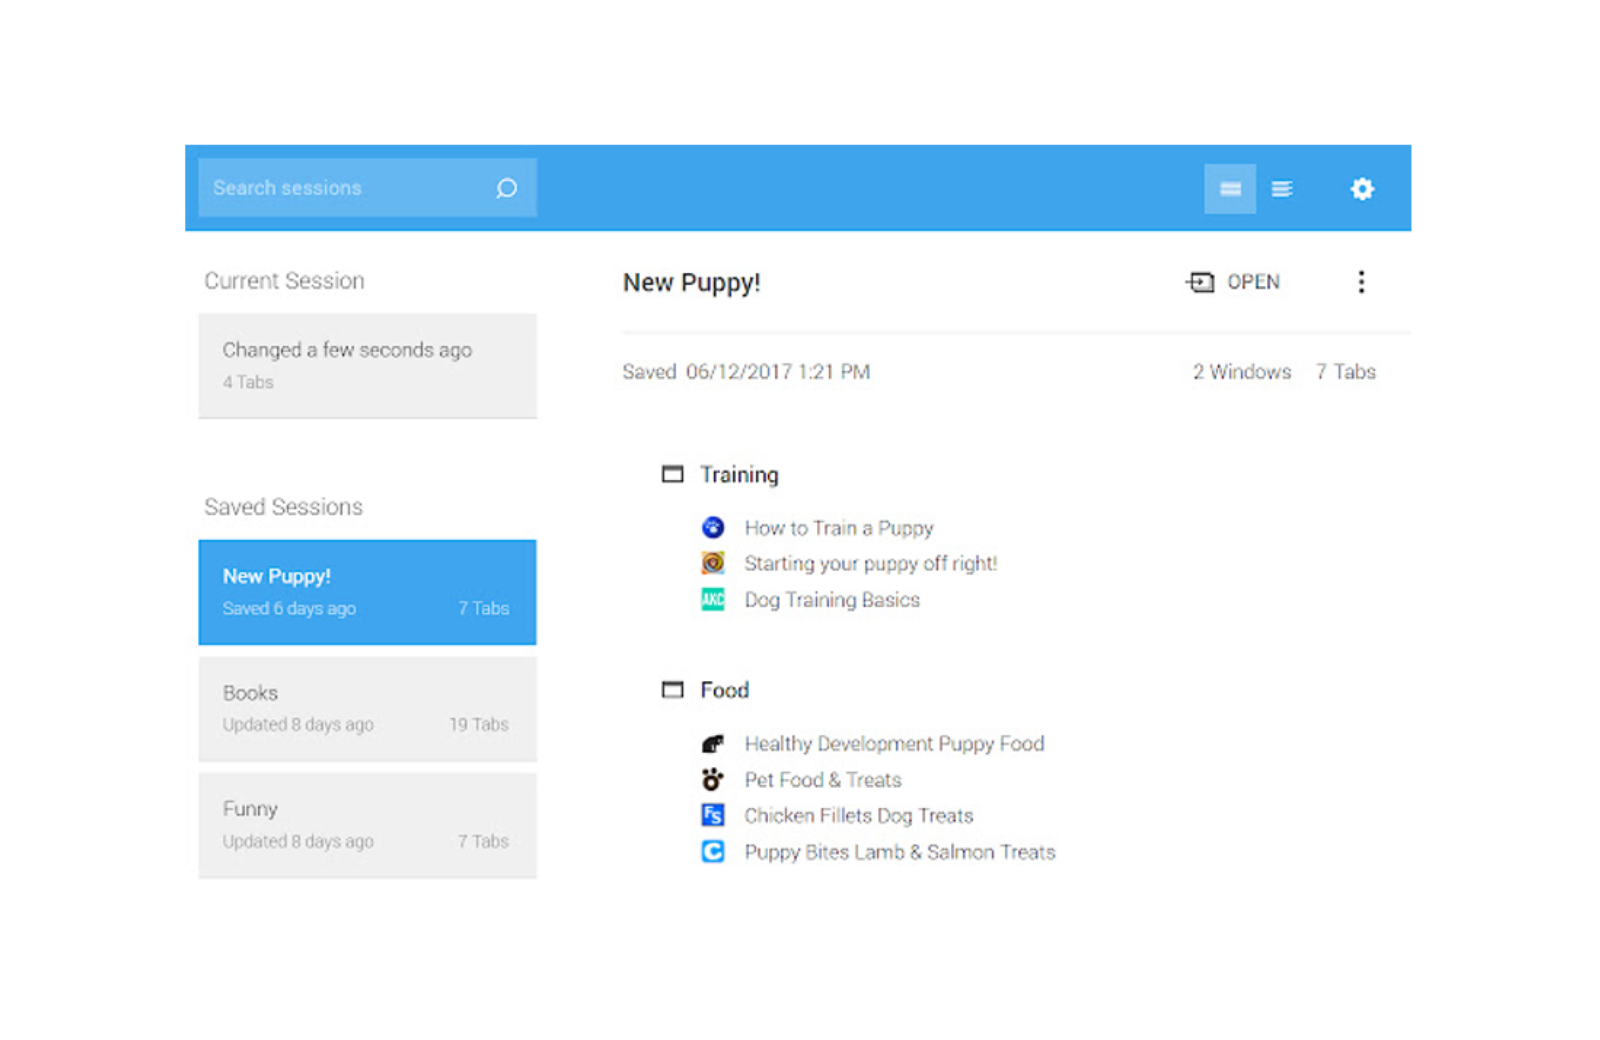The height and width of the screenshot is (1040, 1600).
Task: Select the Funny saved session
Action: [367, 826]
